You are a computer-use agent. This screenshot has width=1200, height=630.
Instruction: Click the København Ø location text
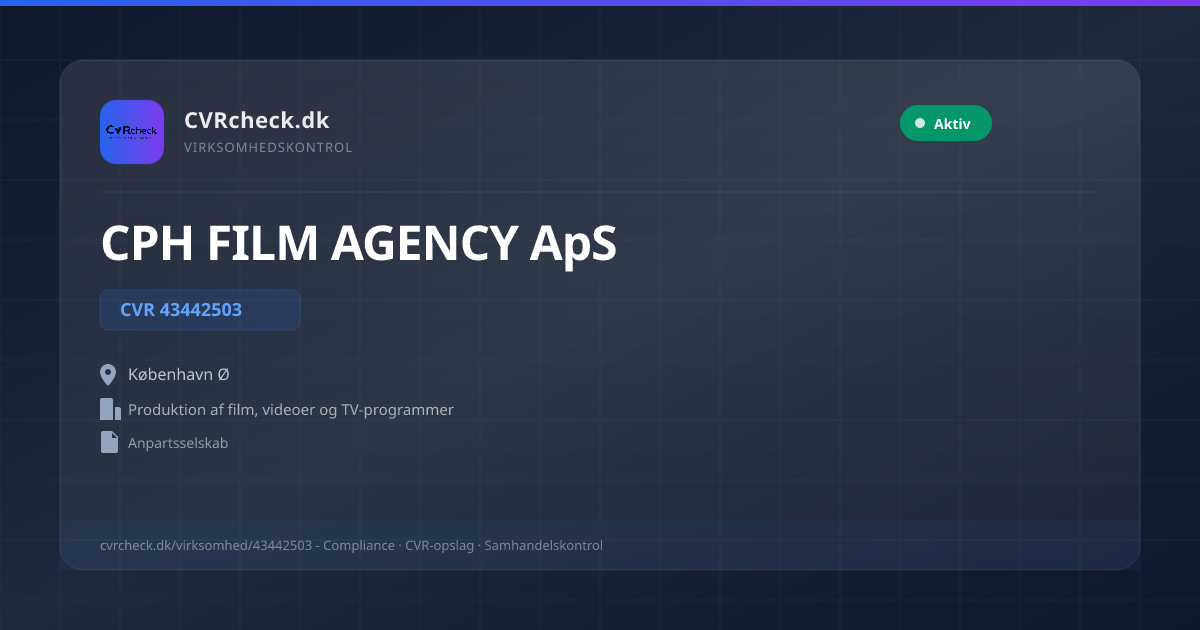(x=179, y=375)
